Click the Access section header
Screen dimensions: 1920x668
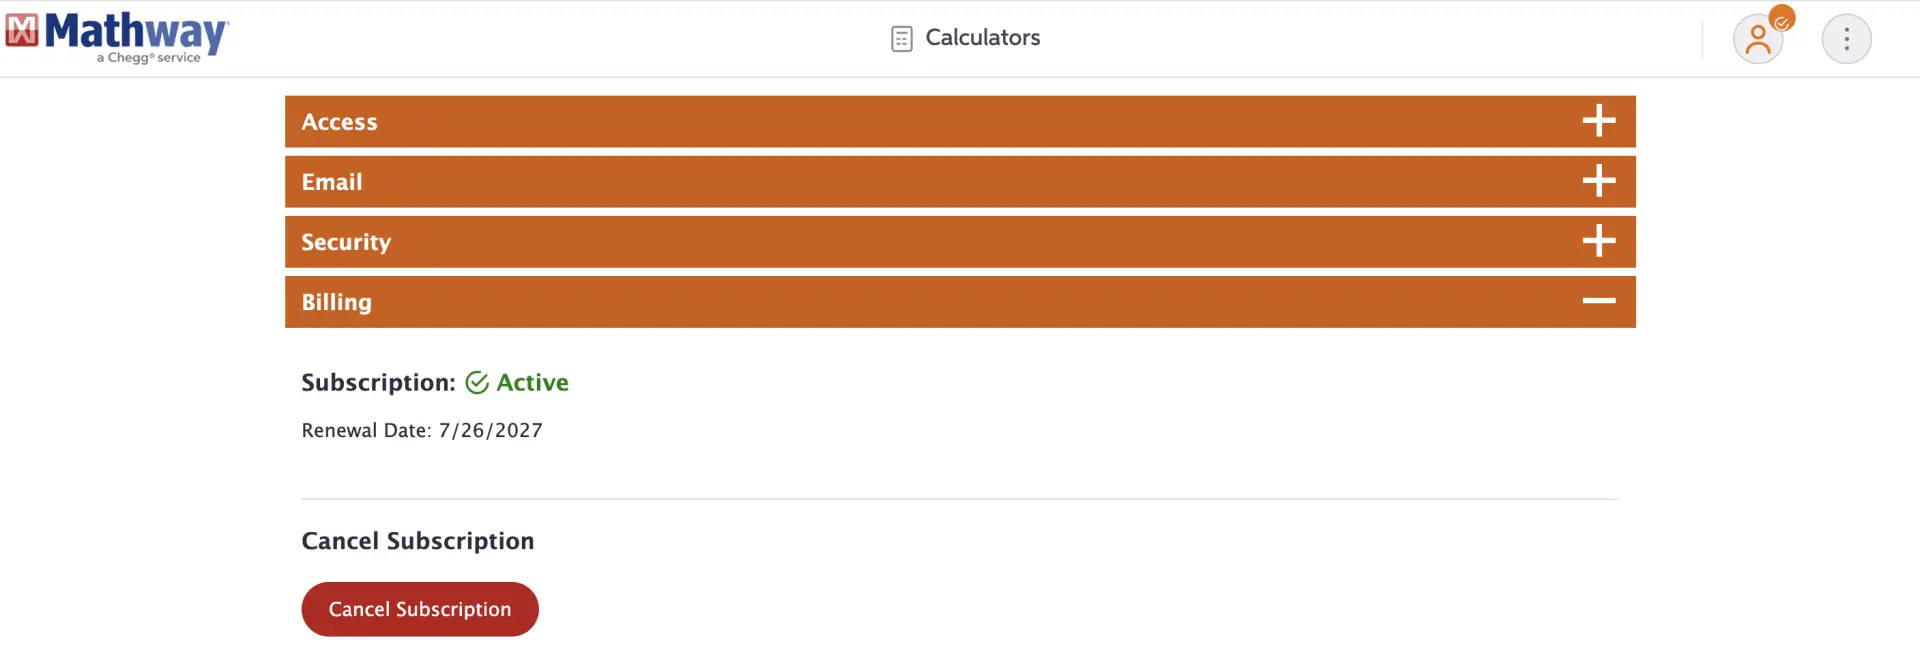coord(960,121)
